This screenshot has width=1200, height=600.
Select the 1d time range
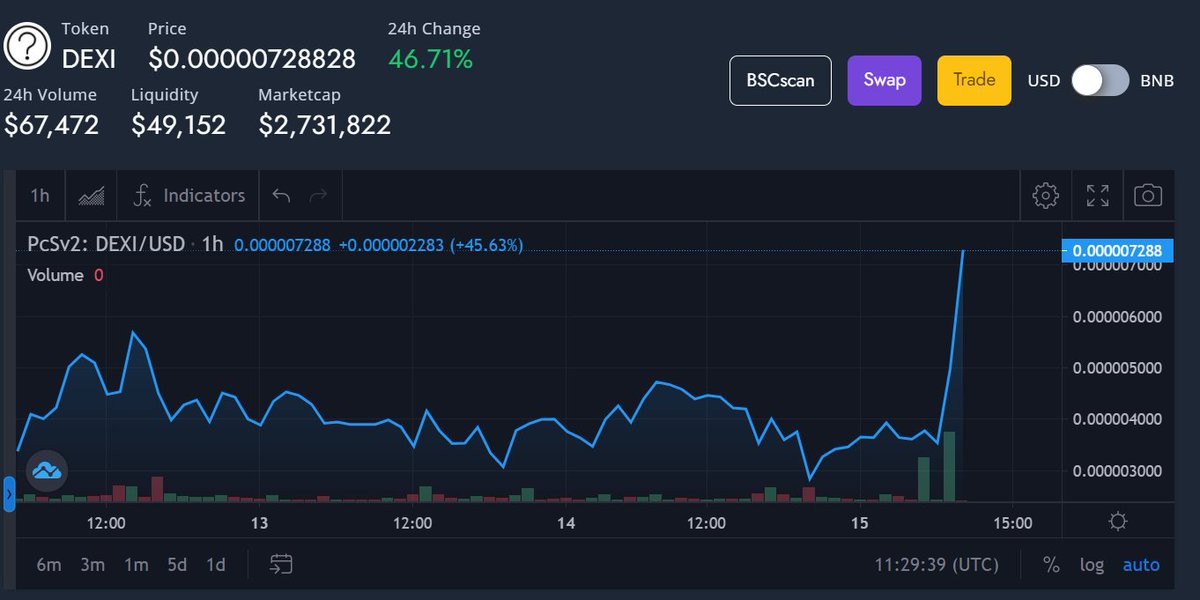(215, 565)
